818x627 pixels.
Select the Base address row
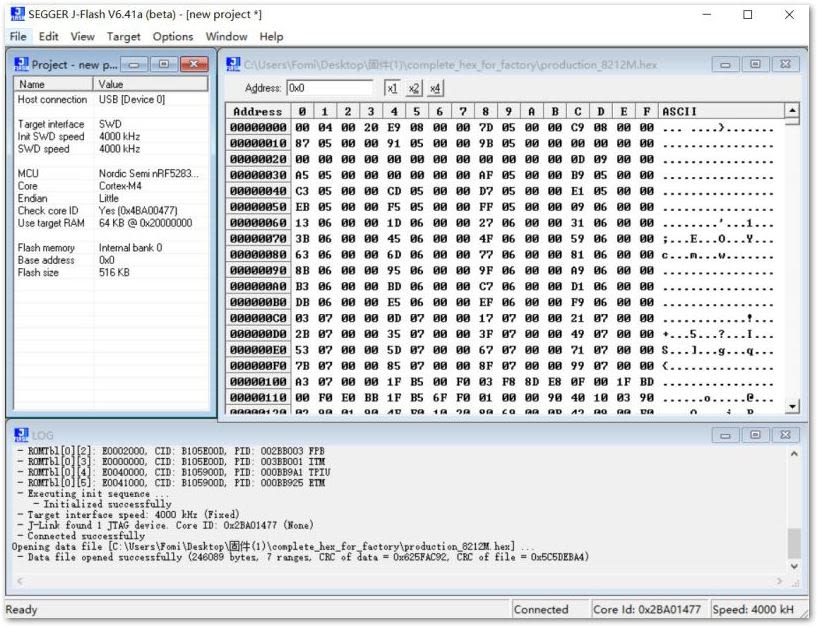[x=111, y=260]
